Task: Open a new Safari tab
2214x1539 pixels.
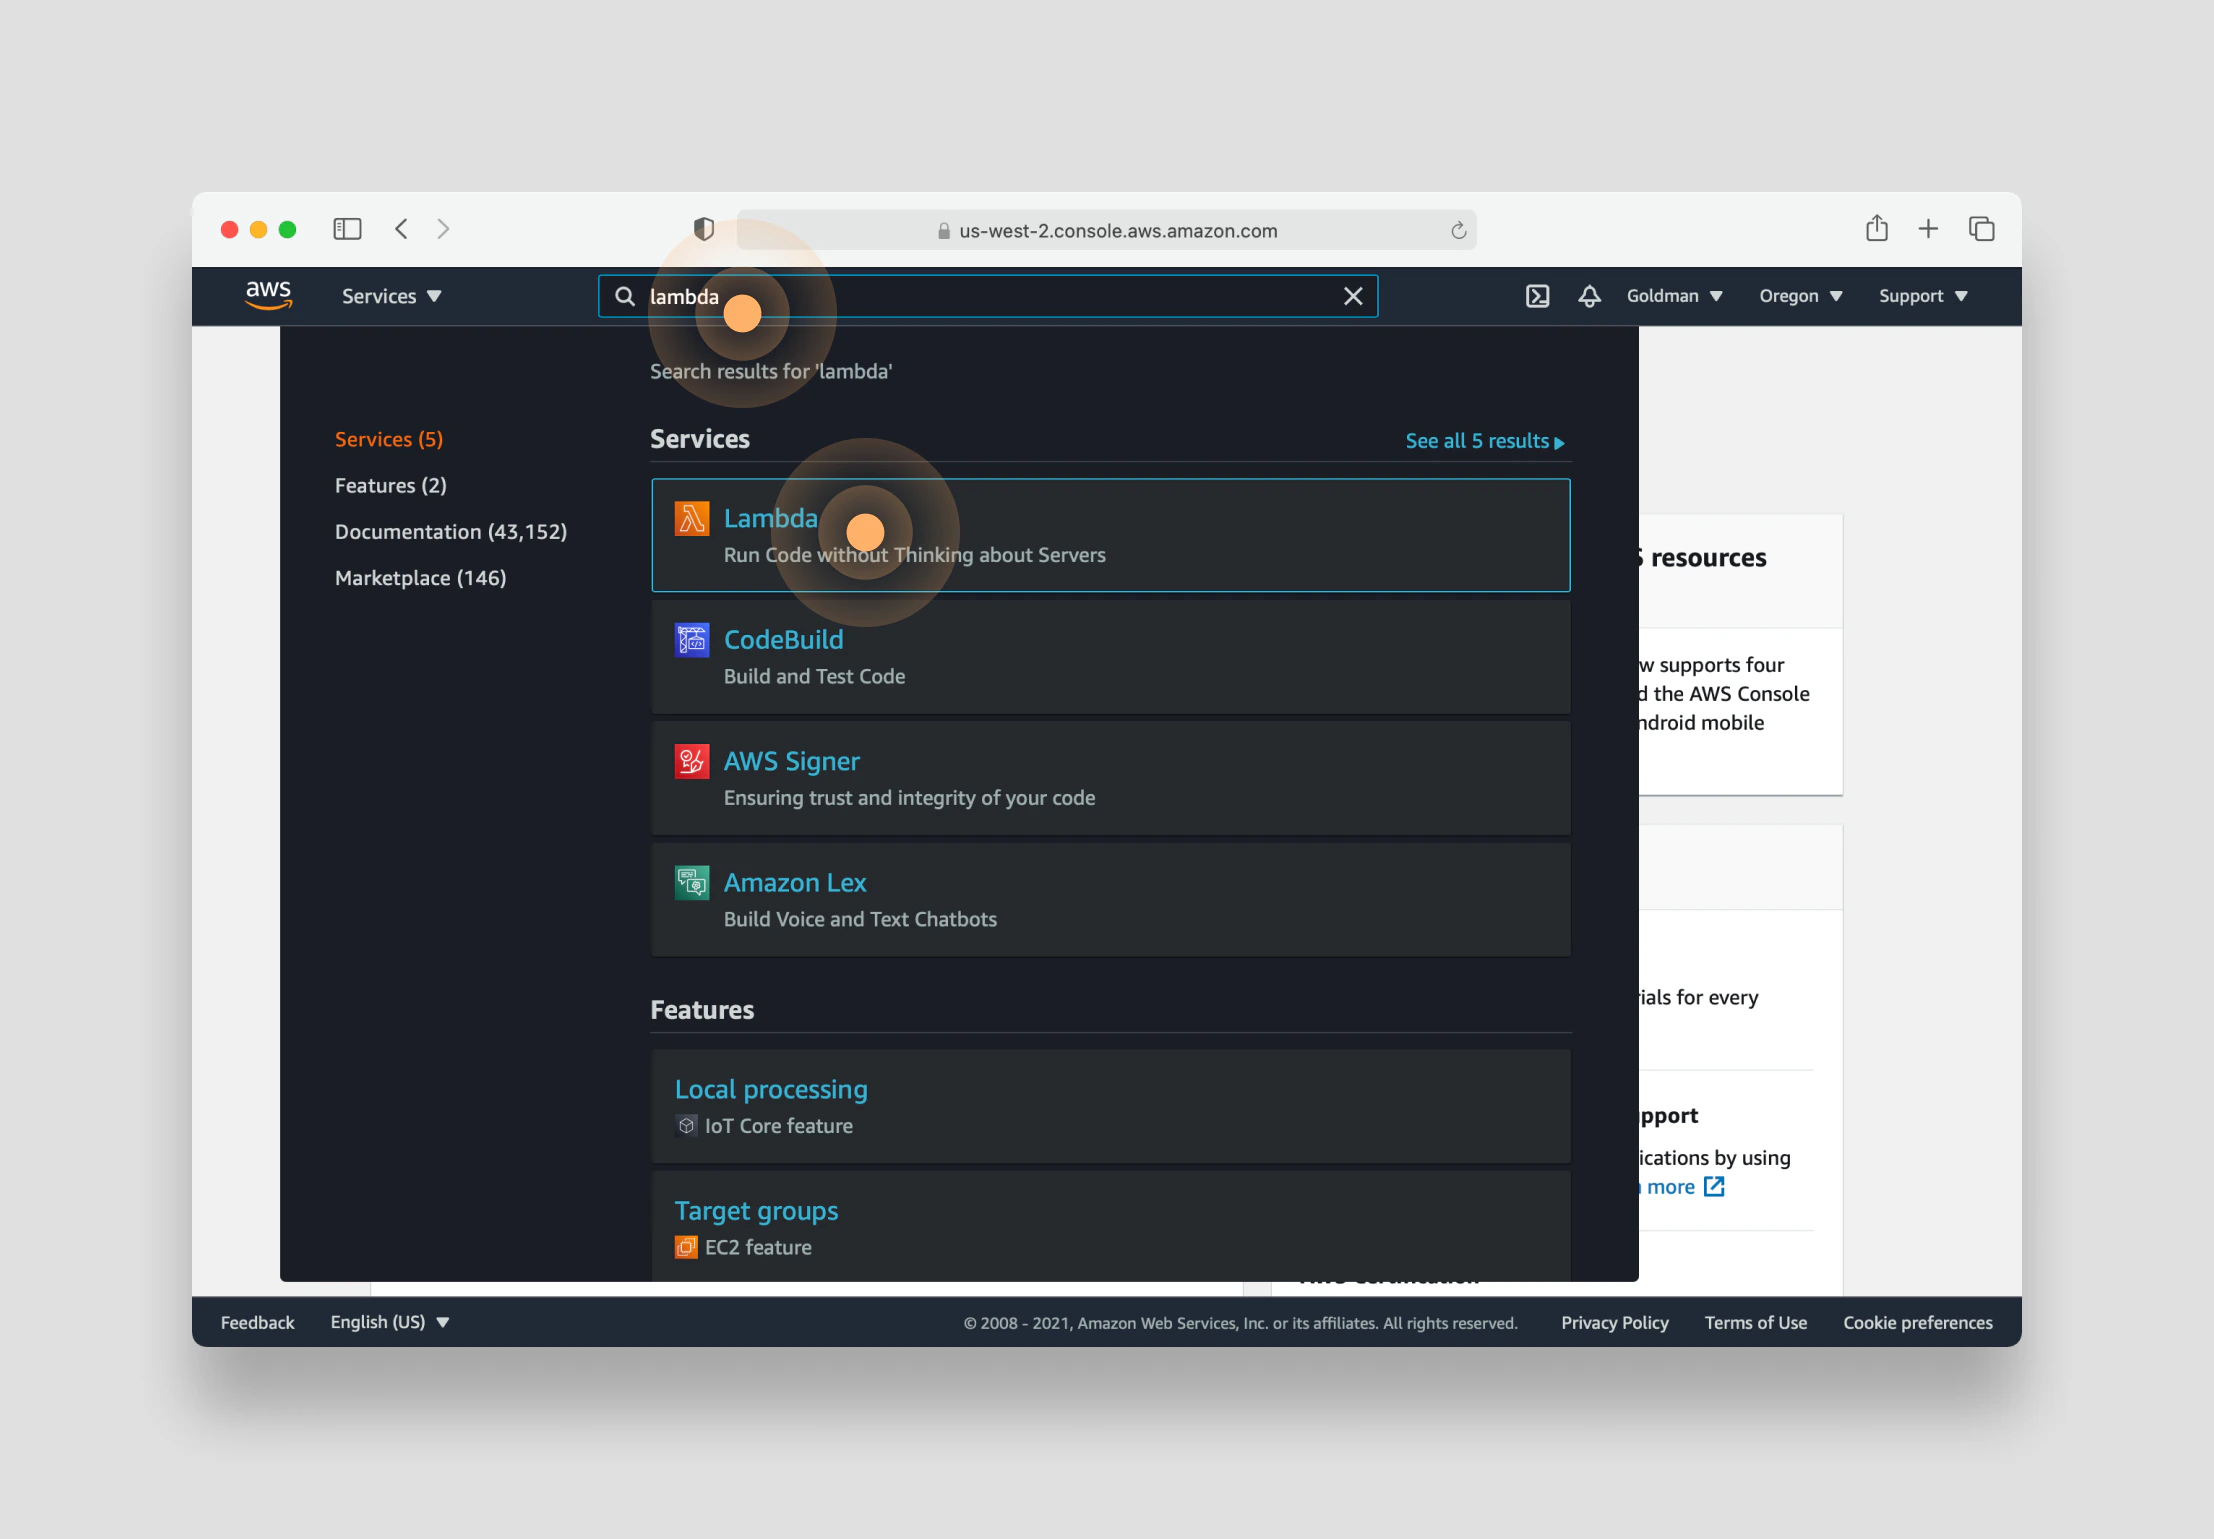Action: tap(1929, 229)
